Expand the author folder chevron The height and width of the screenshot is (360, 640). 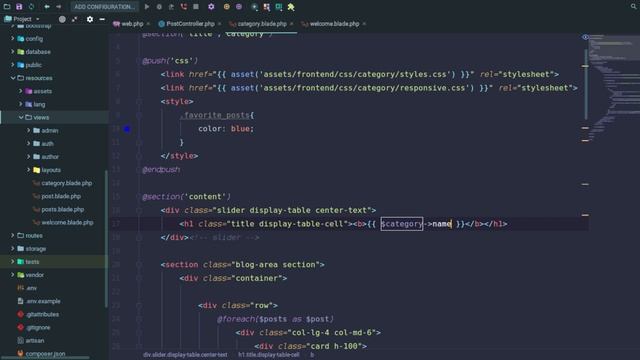[x=29, y=156]
